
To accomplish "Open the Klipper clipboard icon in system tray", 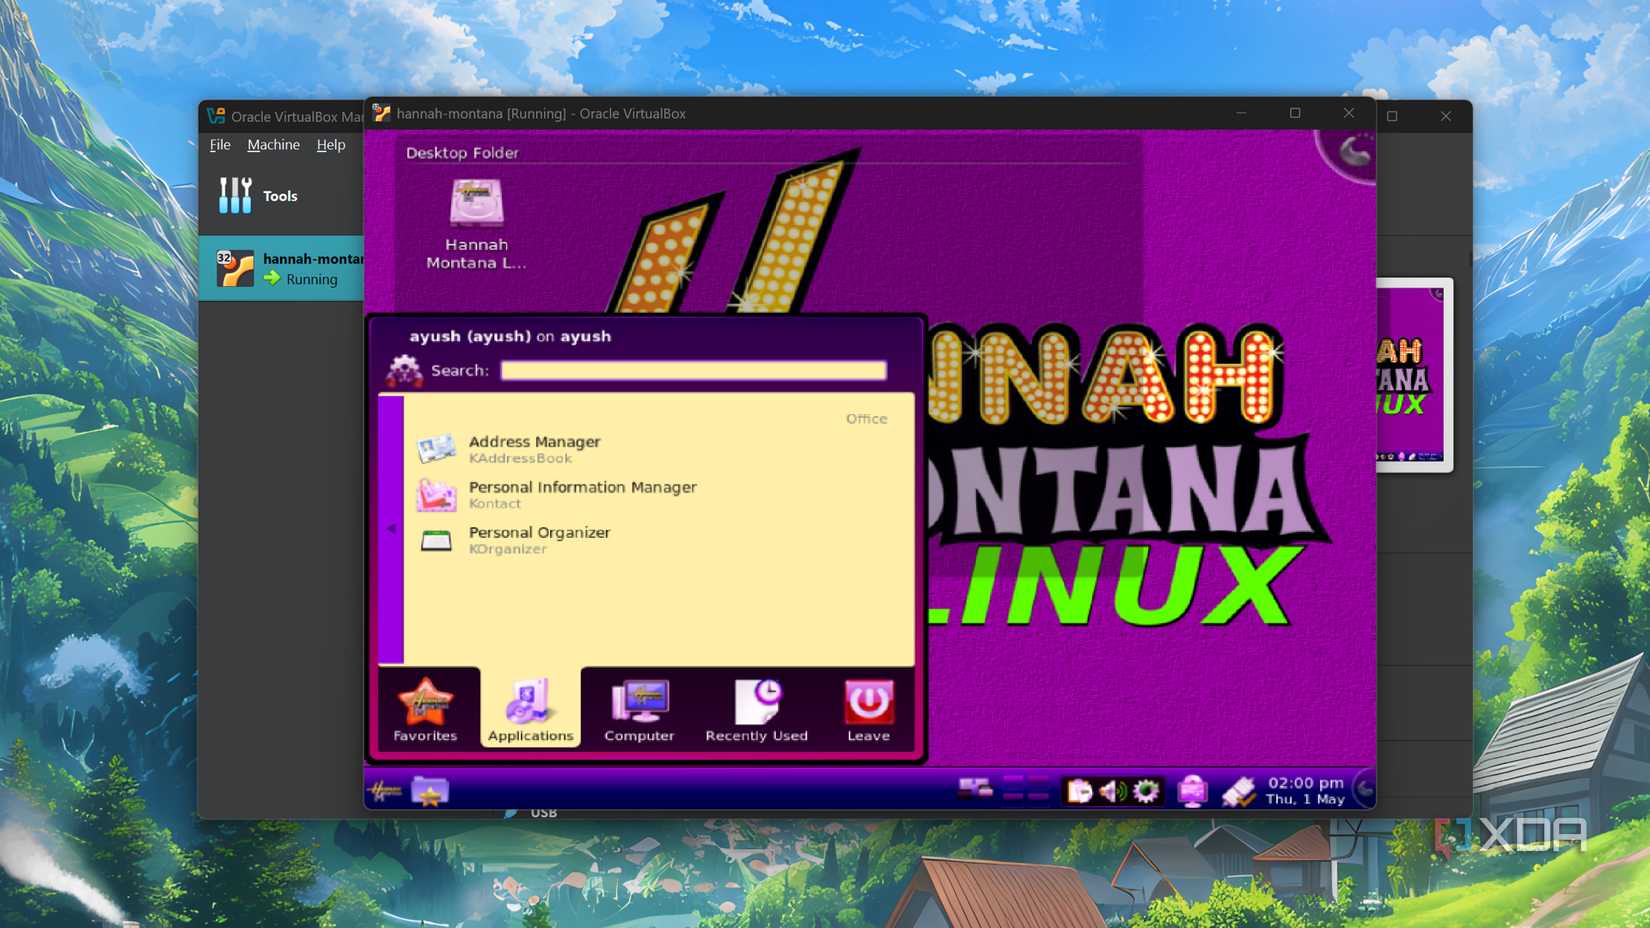I will click(1080, 790).
